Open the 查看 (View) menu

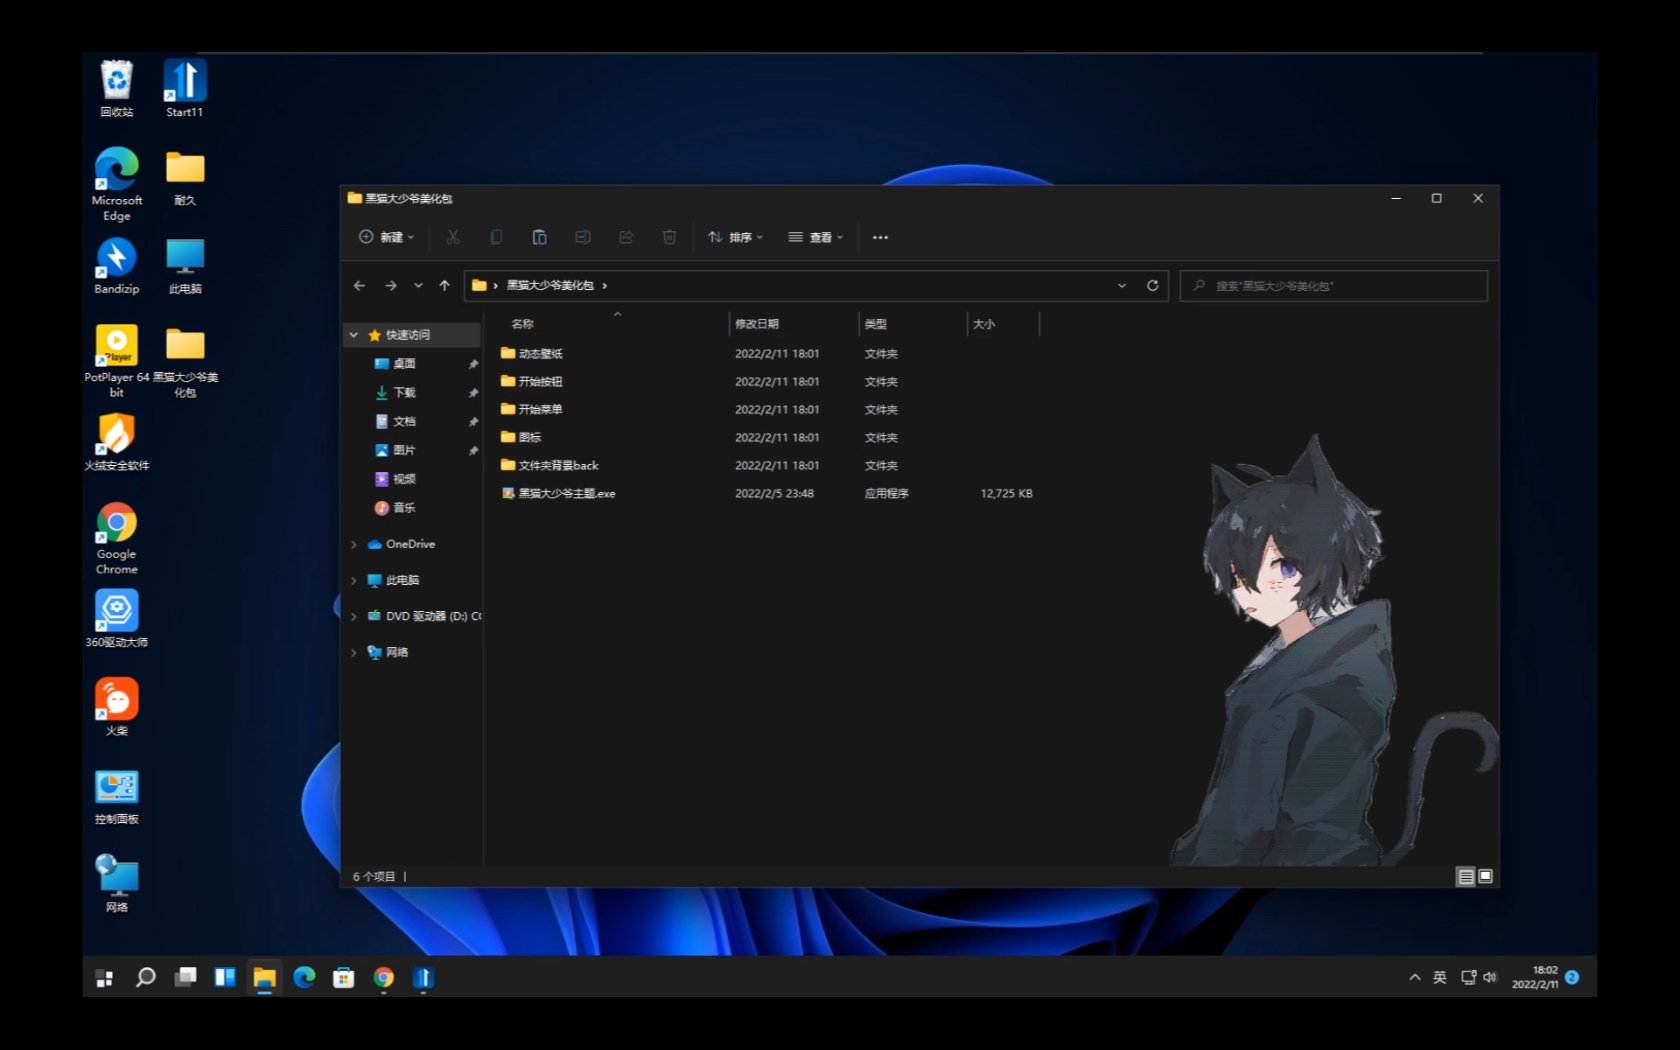816,237
